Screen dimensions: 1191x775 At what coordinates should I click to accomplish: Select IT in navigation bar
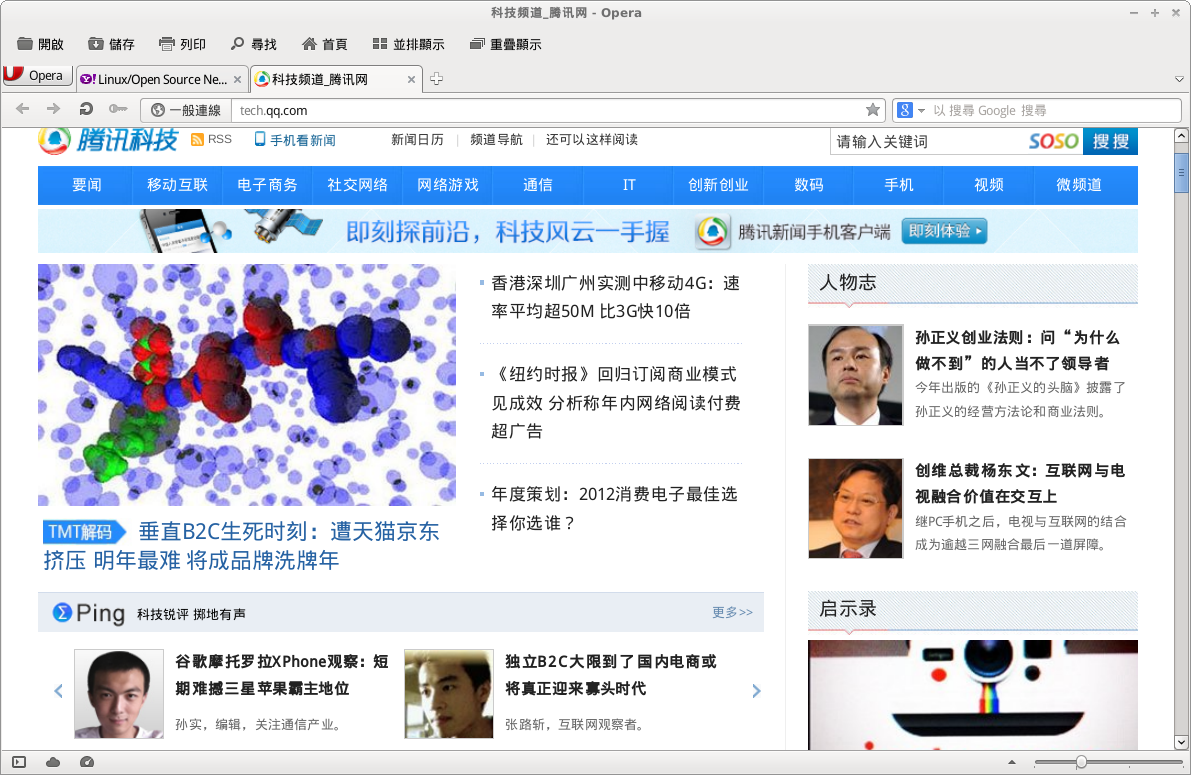click(628, 185)
